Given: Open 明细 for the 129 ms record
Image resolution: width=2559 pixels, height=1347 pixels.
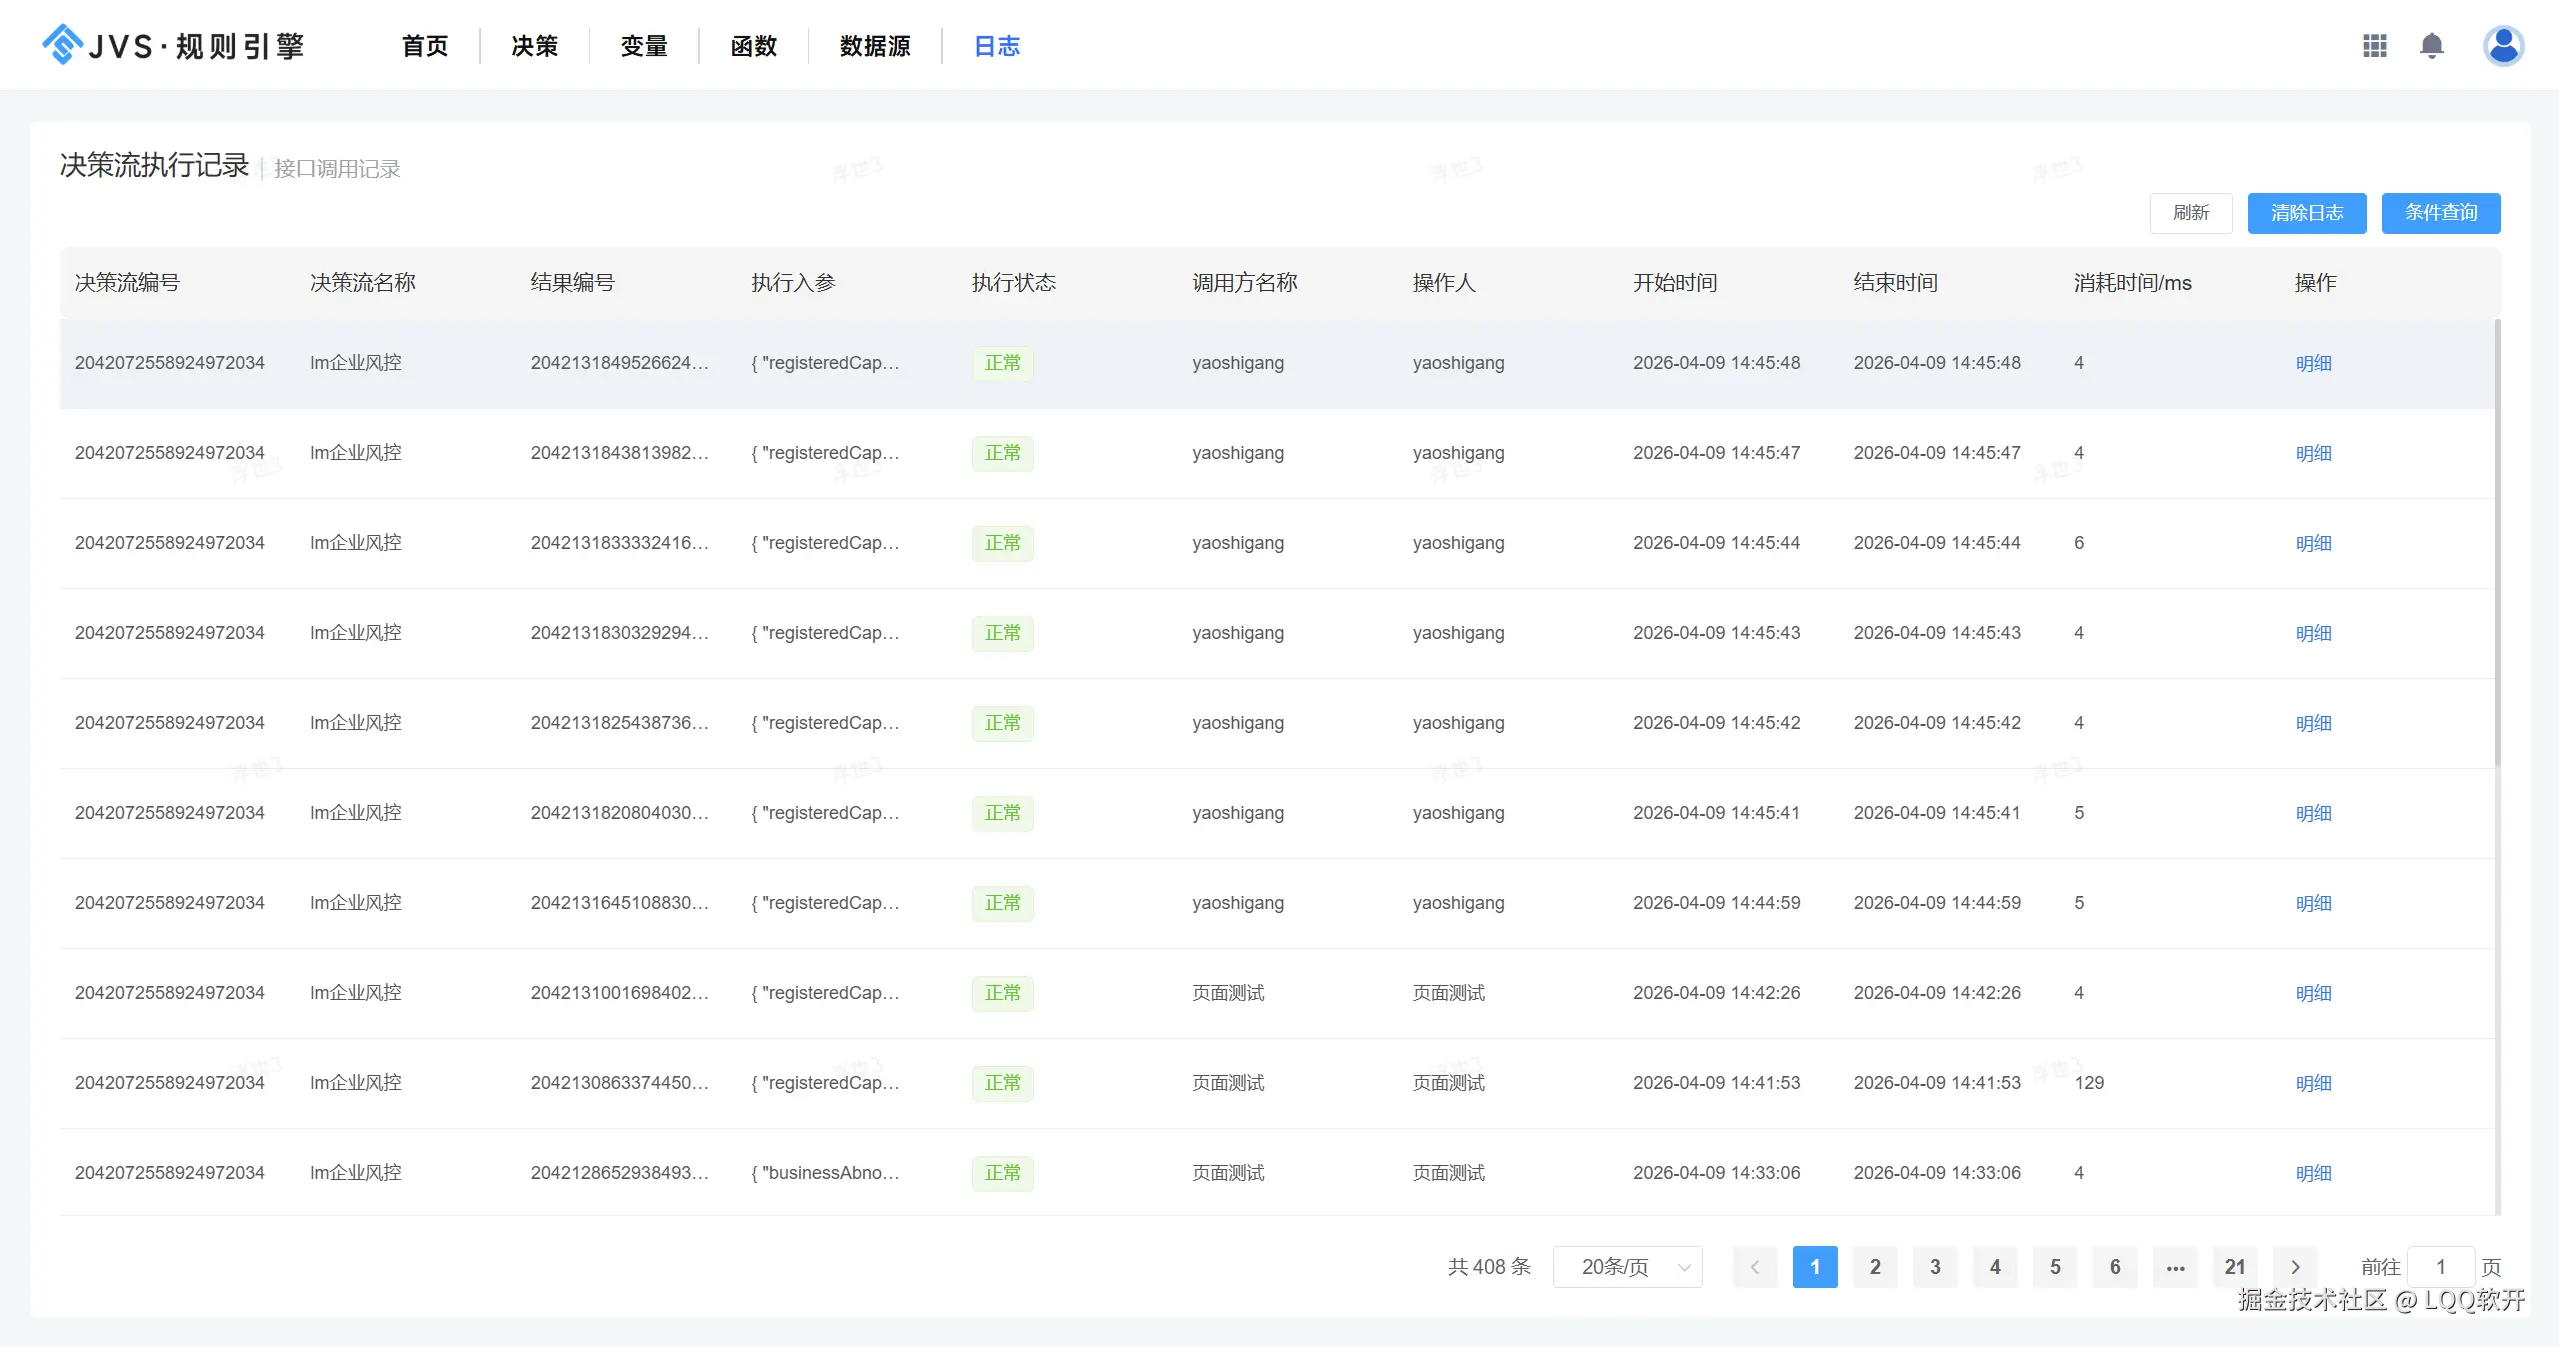Looking at the screenshot, I should [x=2312, y=1083].
